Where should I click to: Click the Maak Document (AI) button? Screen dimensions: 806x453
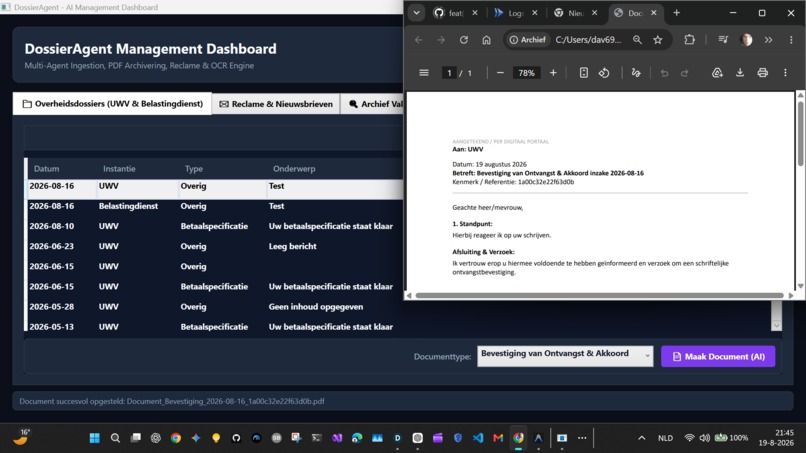(x=718, y=356)
